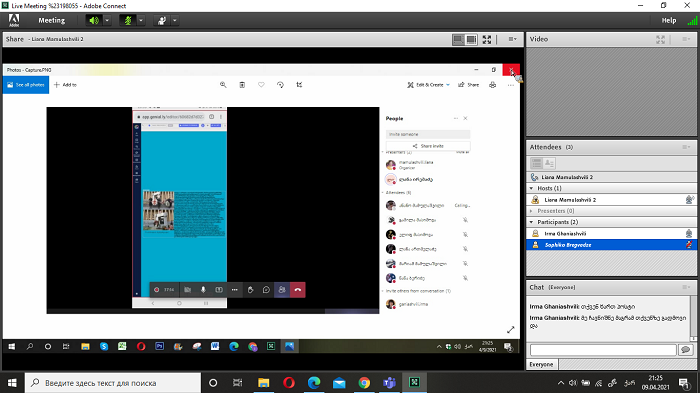Expand the Presenters (0) group
This screenshot has width=700, height=393.
click(531, 211)
